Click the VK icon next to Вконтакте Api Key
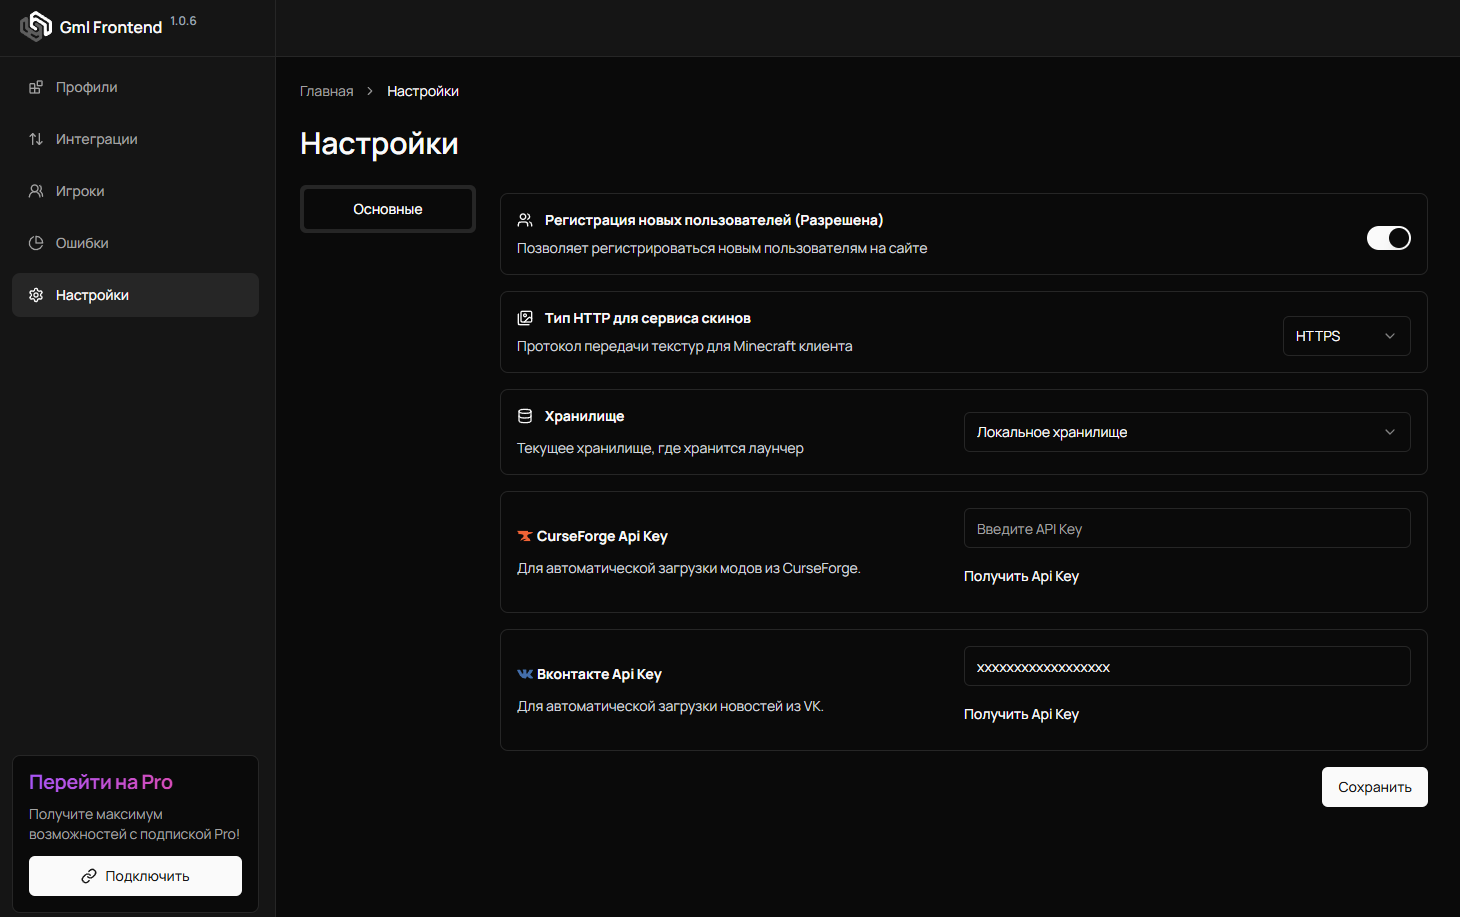 pyautogui.click(x=524, y=673)
